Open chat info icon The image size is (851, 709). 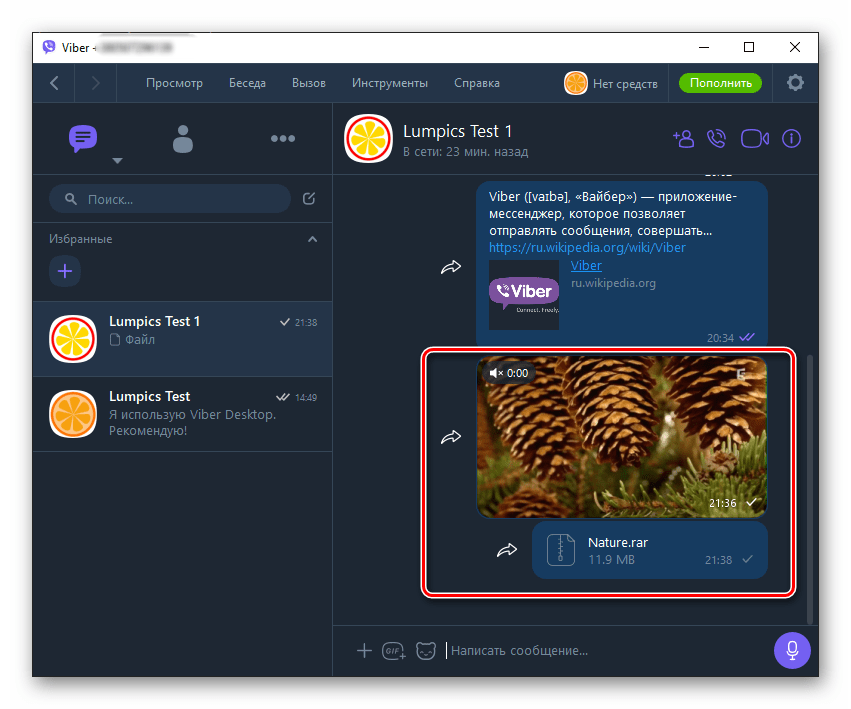[791, 139]
